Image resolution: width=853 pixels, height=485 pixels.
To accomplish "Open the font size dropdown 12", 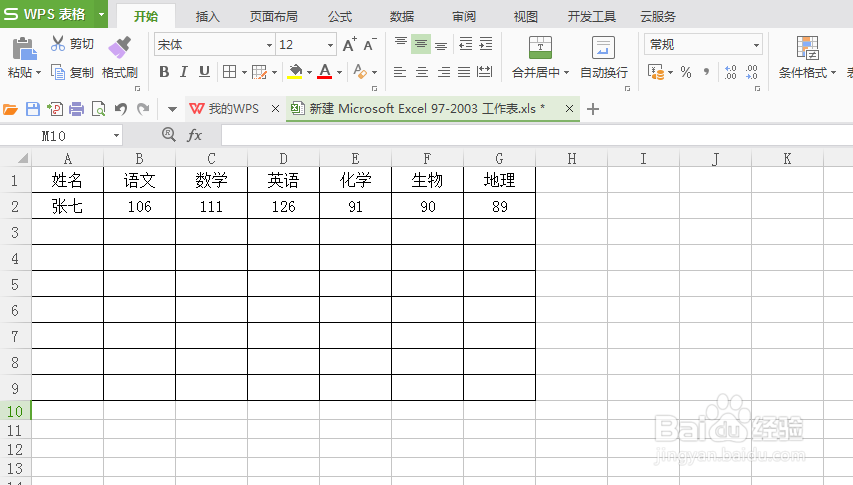I will [330, 45].
